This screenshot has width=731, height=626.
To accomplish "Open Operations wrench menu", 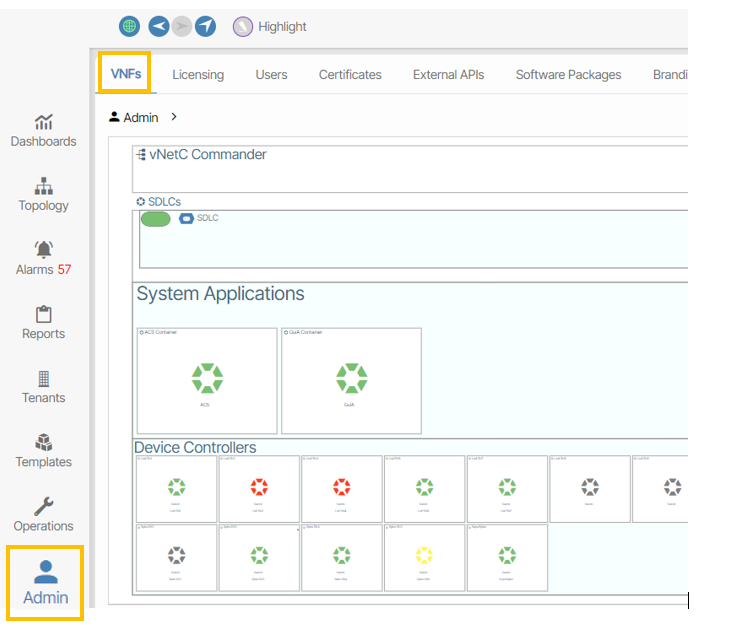I will [x=43, y=514].
